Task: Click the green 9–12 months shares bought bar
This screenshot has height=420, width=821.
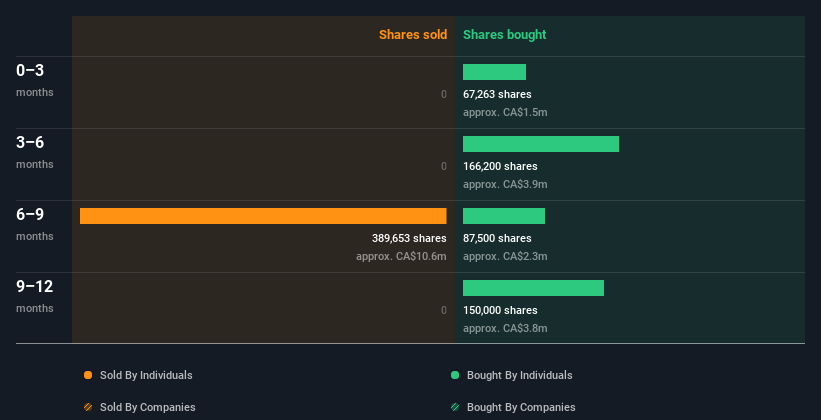Action: [534, 288]
